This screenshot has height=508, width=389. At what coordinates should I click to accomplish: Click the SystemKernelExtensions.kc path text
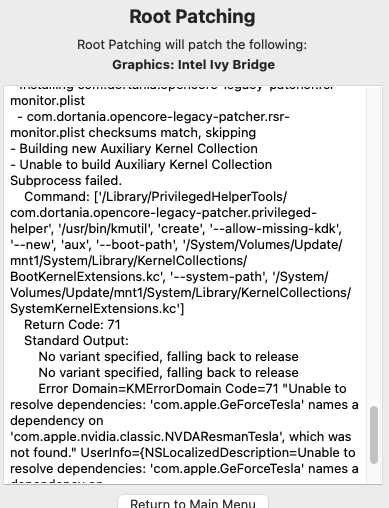click(x=95, y=309)
